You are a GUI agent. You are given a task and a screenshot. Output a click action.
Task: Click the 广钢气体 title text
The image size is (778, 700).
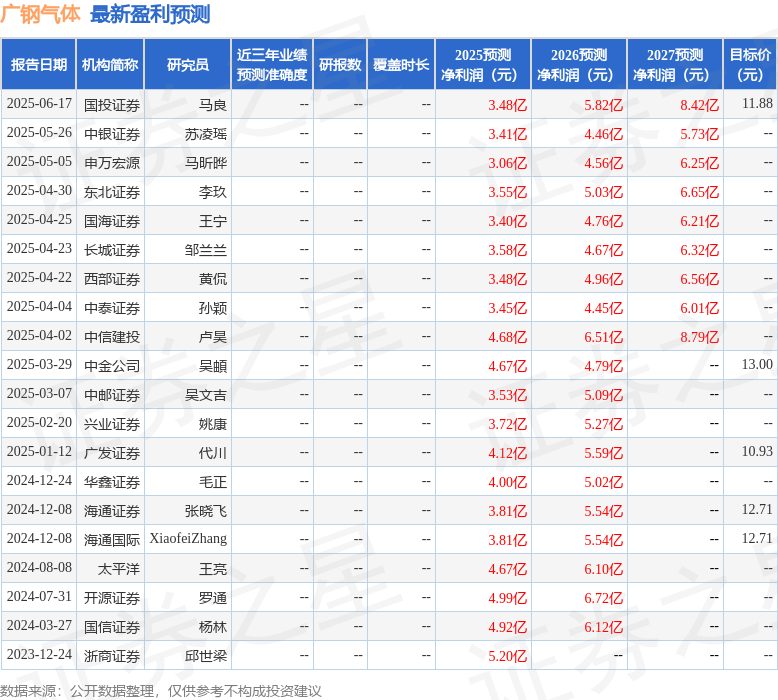point(40,14)
